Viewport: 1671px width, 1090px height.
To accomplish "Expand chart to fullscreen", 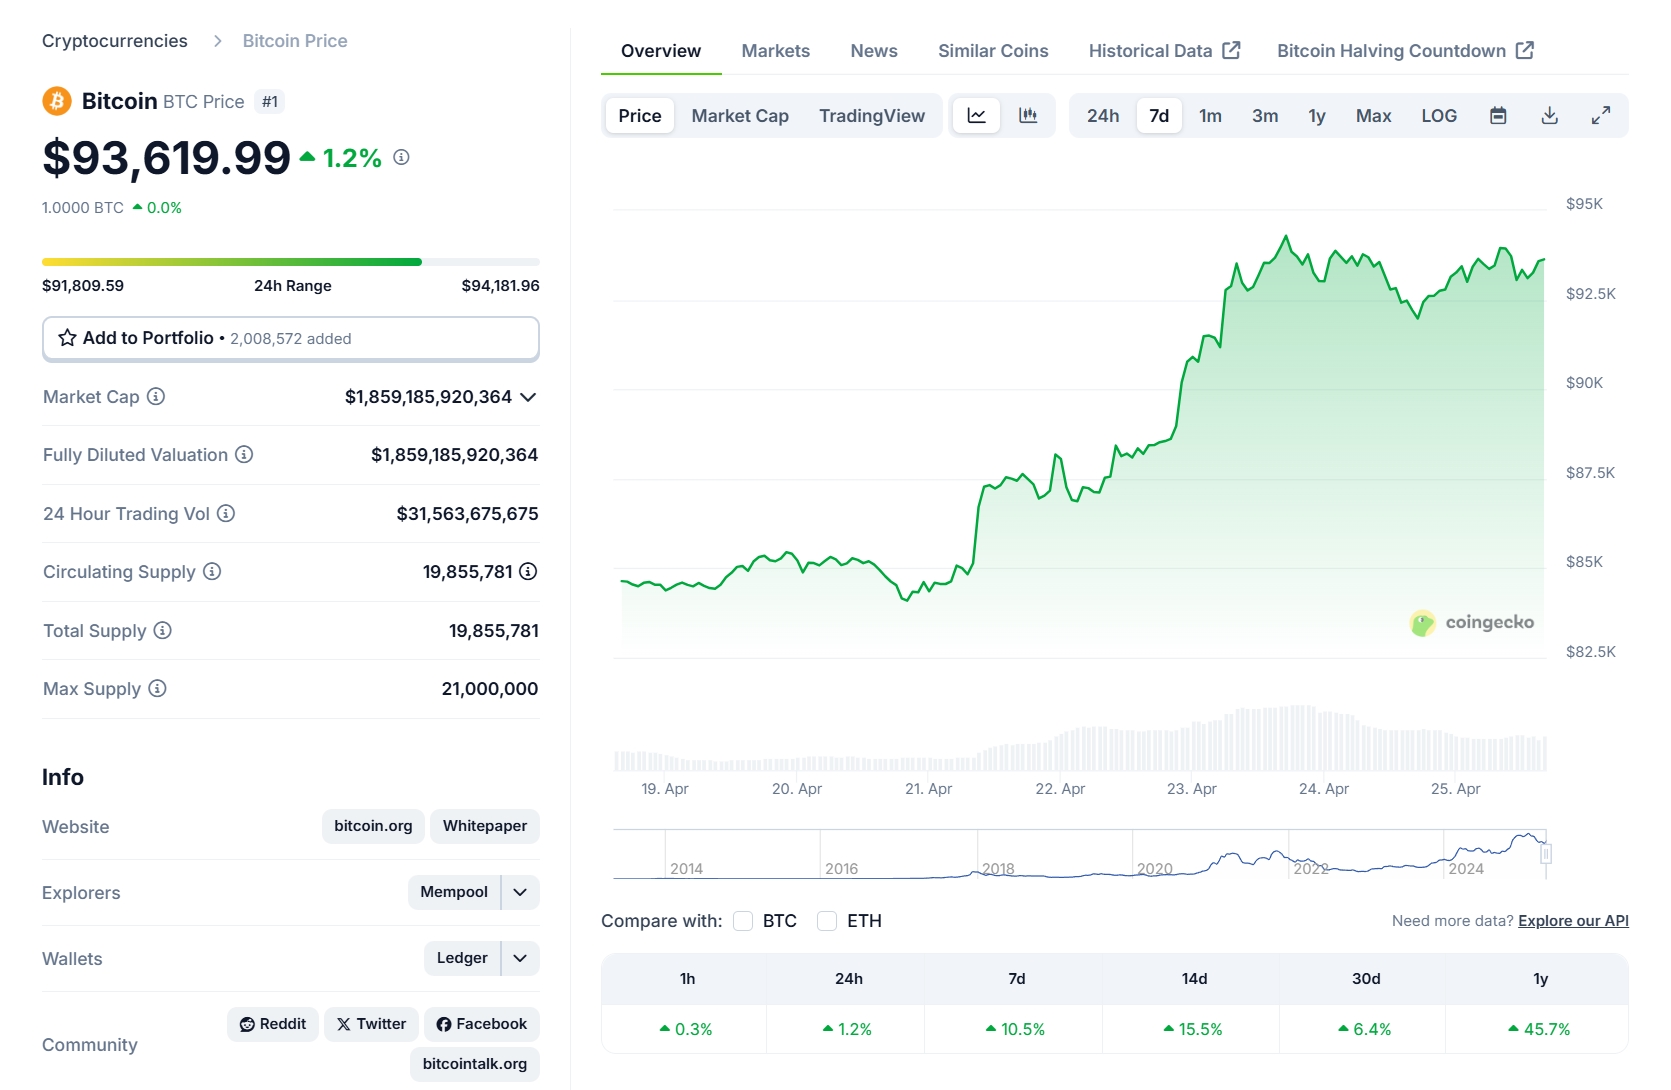I will point(1601,116).
